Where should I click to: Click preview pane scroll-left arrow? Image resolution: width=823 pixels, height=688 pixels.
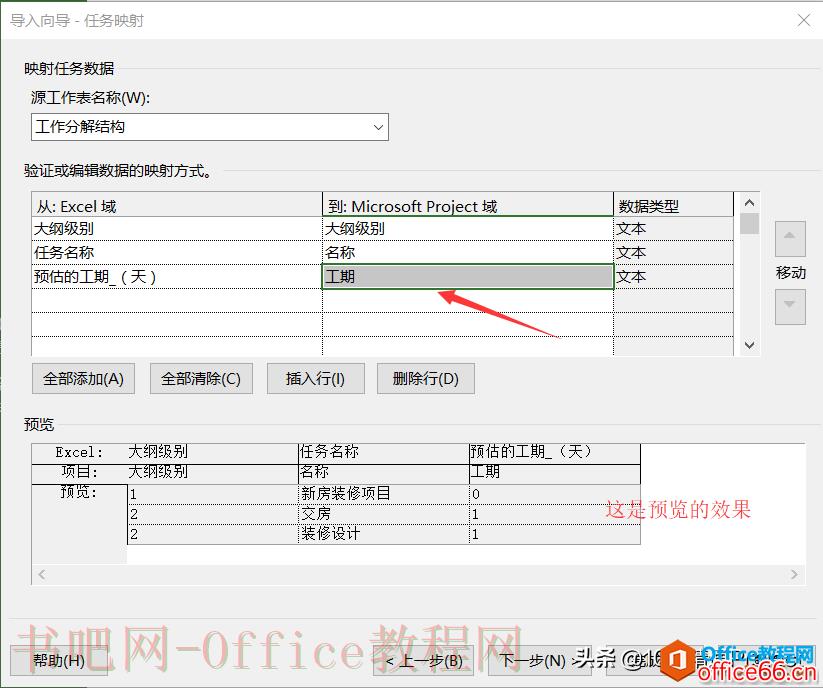point(42,574)
